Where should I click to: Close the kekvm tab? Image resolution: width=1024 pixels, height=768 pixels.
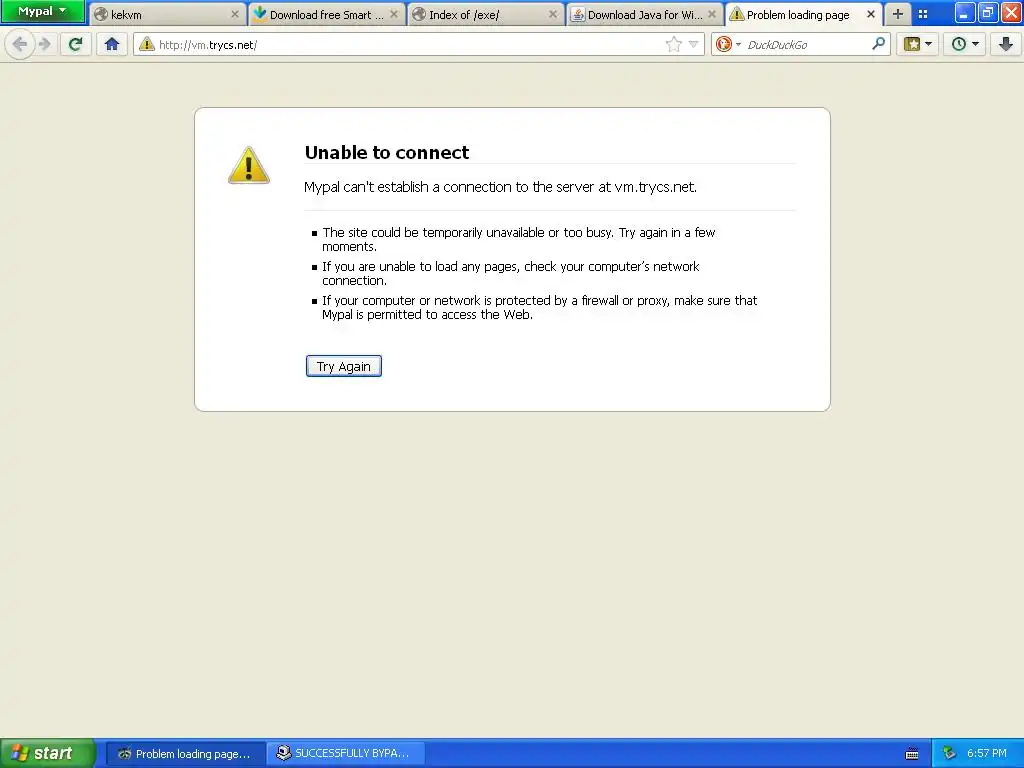tap(235, 14)
